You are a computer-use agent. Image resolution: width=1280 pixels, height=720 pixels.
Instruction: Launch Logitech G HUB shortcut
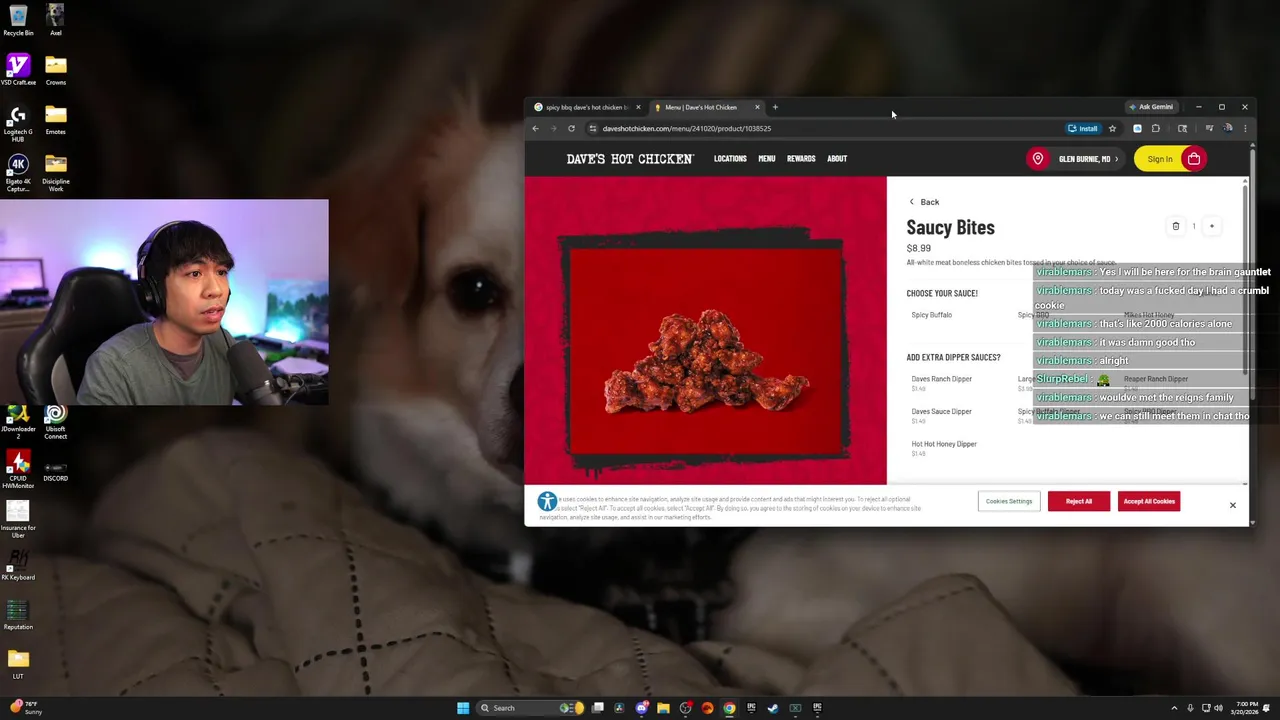click(x=18, y=122)
